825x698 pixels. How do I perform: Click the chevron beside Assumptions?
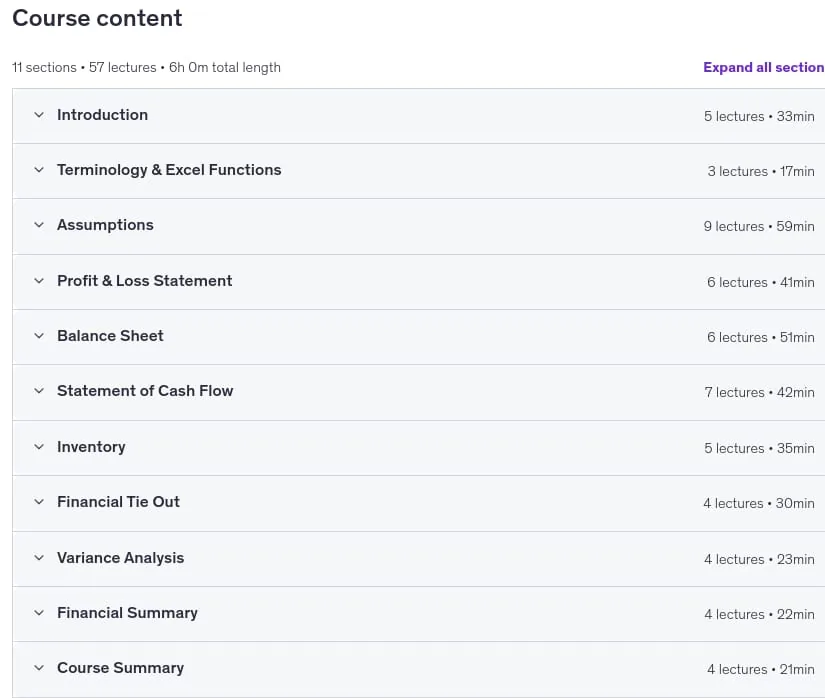39,225
